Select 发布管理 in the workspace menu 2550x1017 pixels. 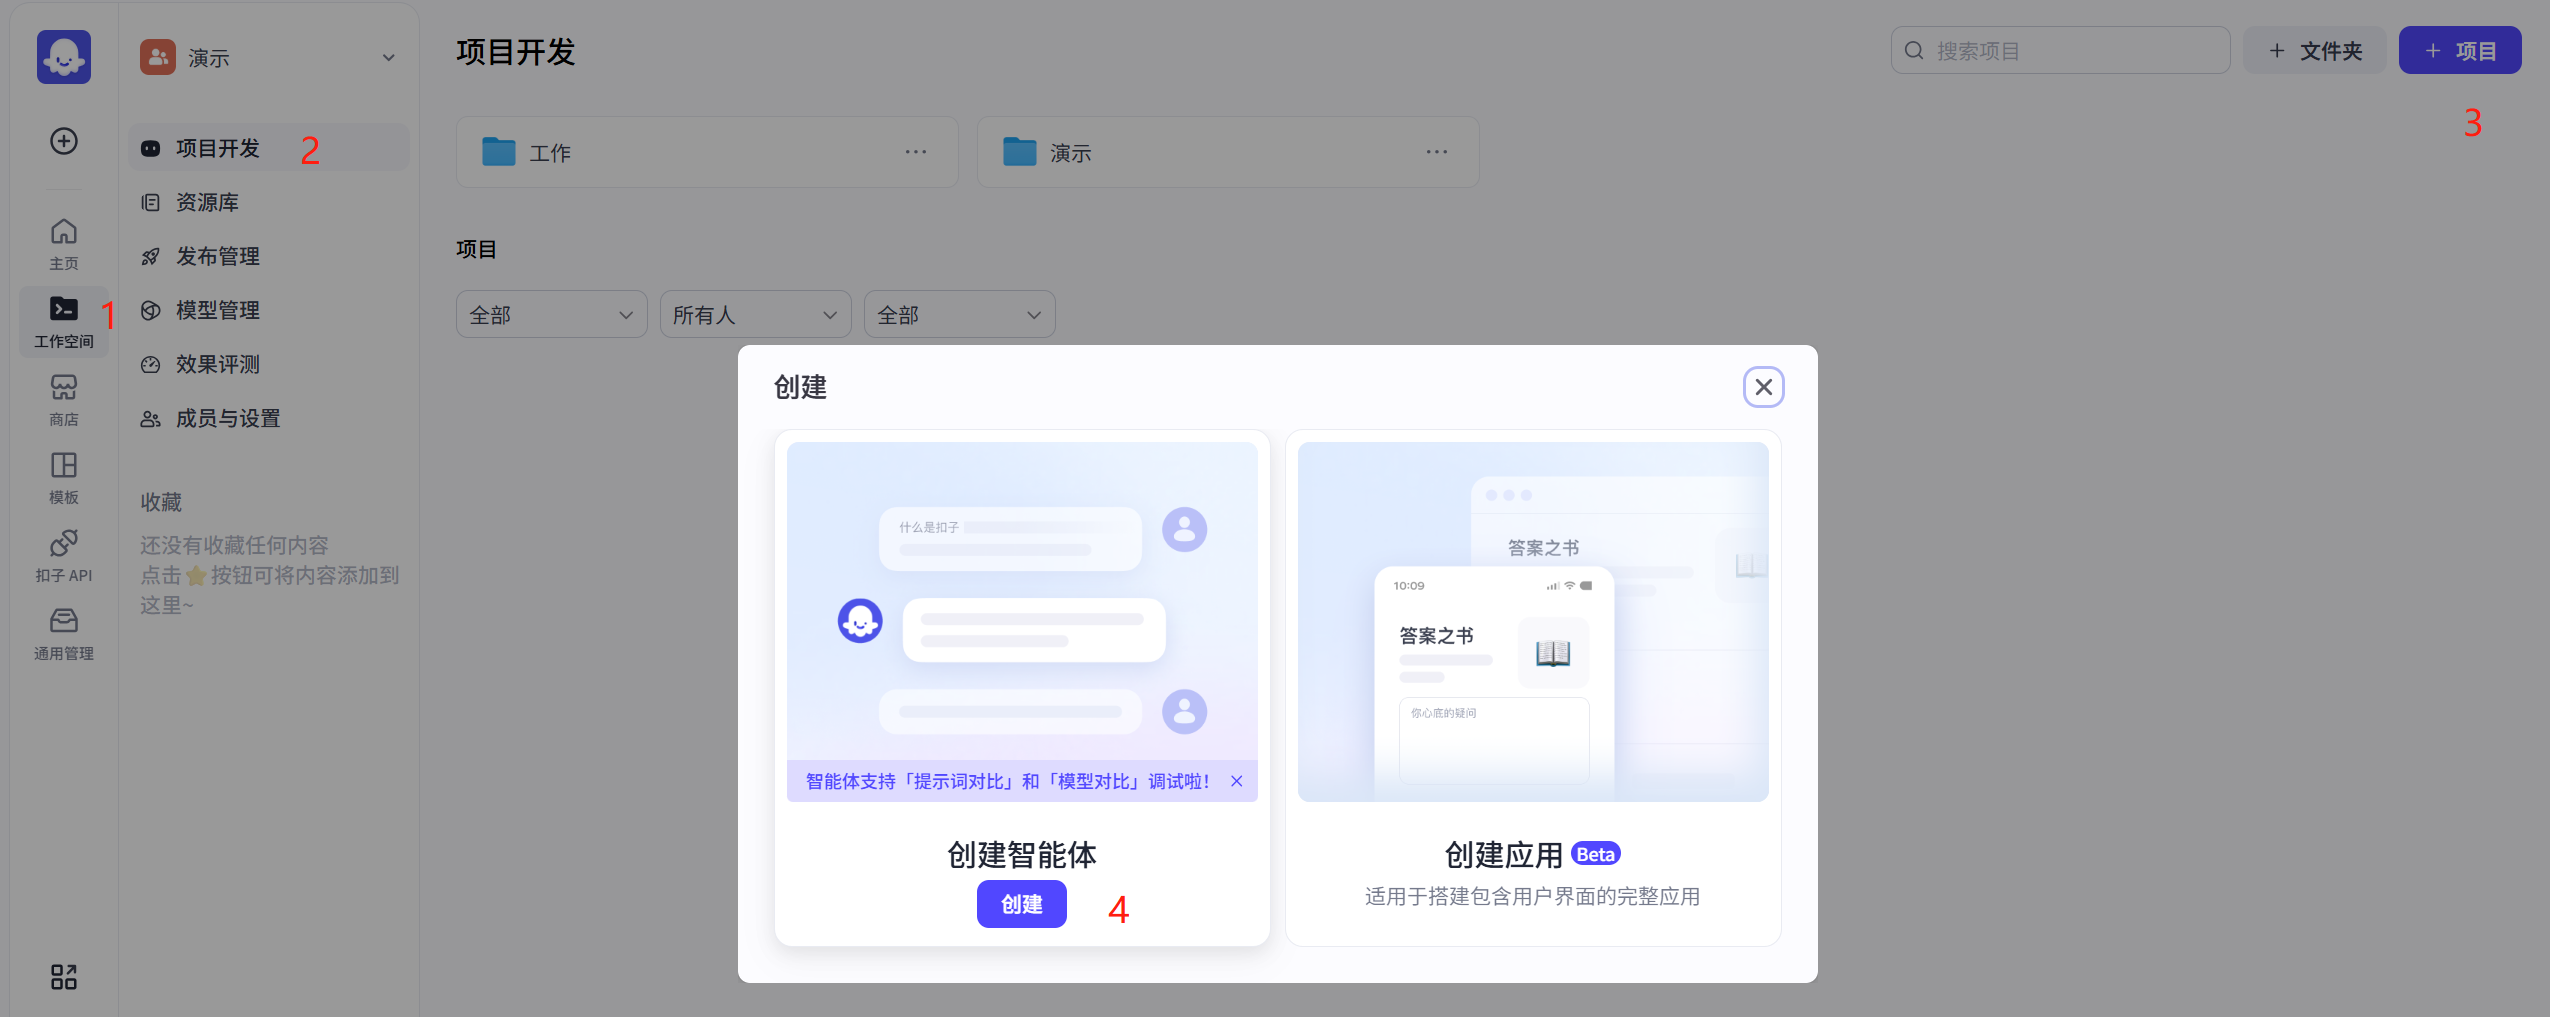coord(218,257)
